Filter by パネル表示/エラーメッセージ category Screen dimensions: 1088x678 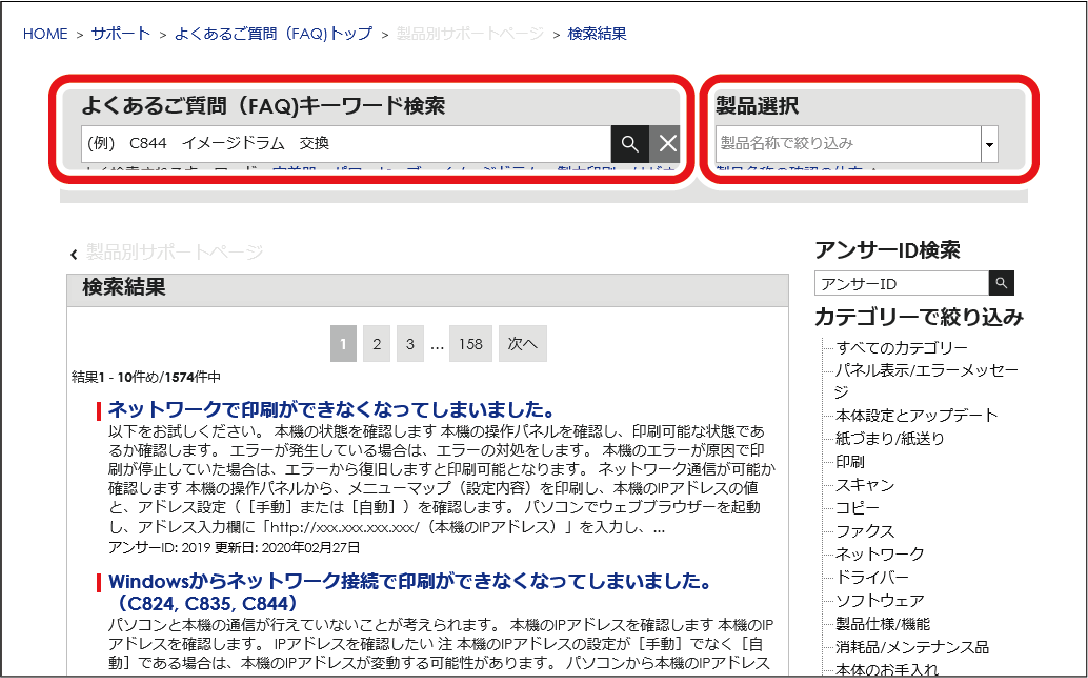pos(926,381)
